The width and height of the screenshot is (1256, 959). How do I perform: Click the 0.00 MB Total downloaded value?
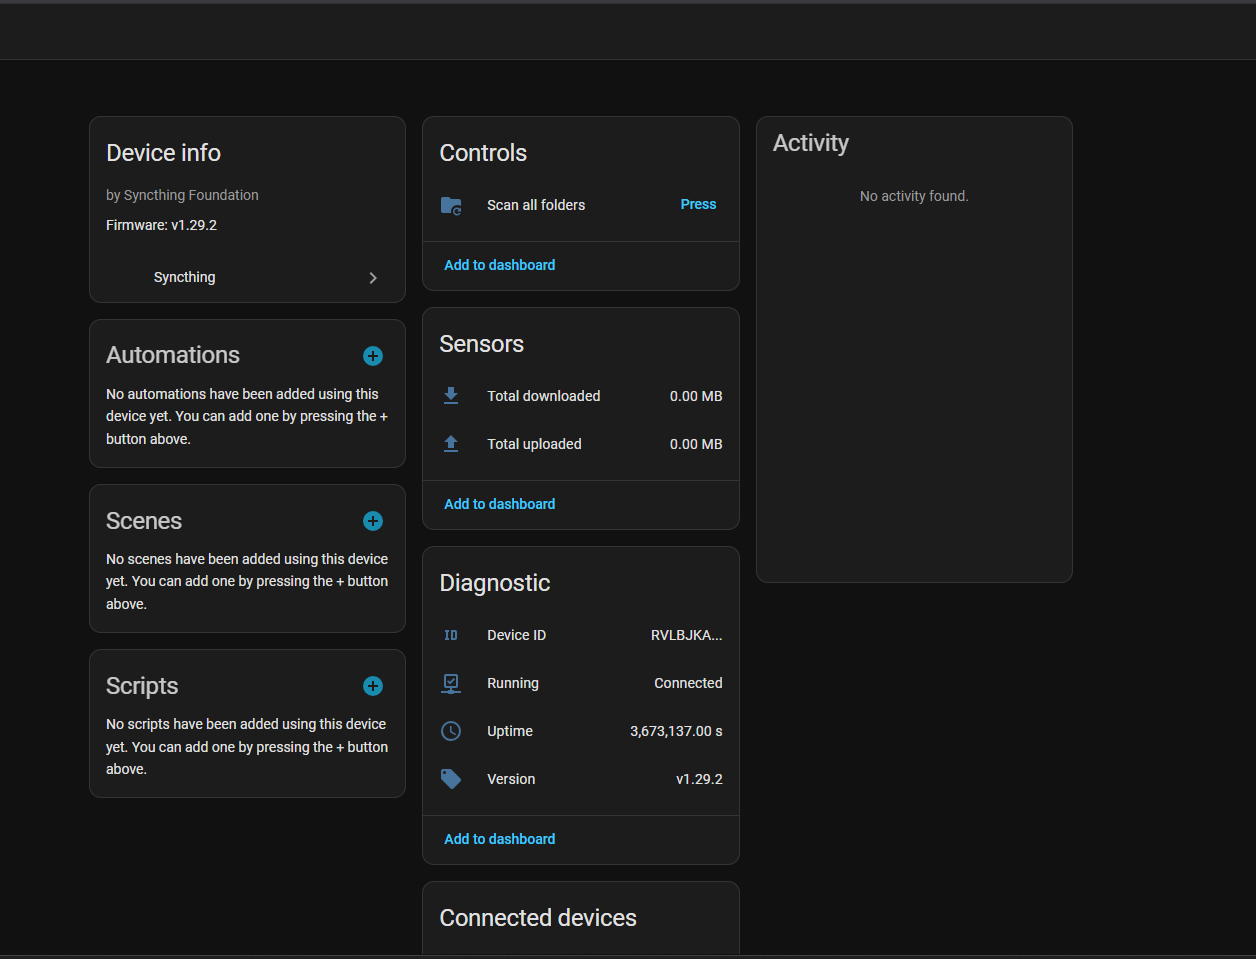pos(696,396)
